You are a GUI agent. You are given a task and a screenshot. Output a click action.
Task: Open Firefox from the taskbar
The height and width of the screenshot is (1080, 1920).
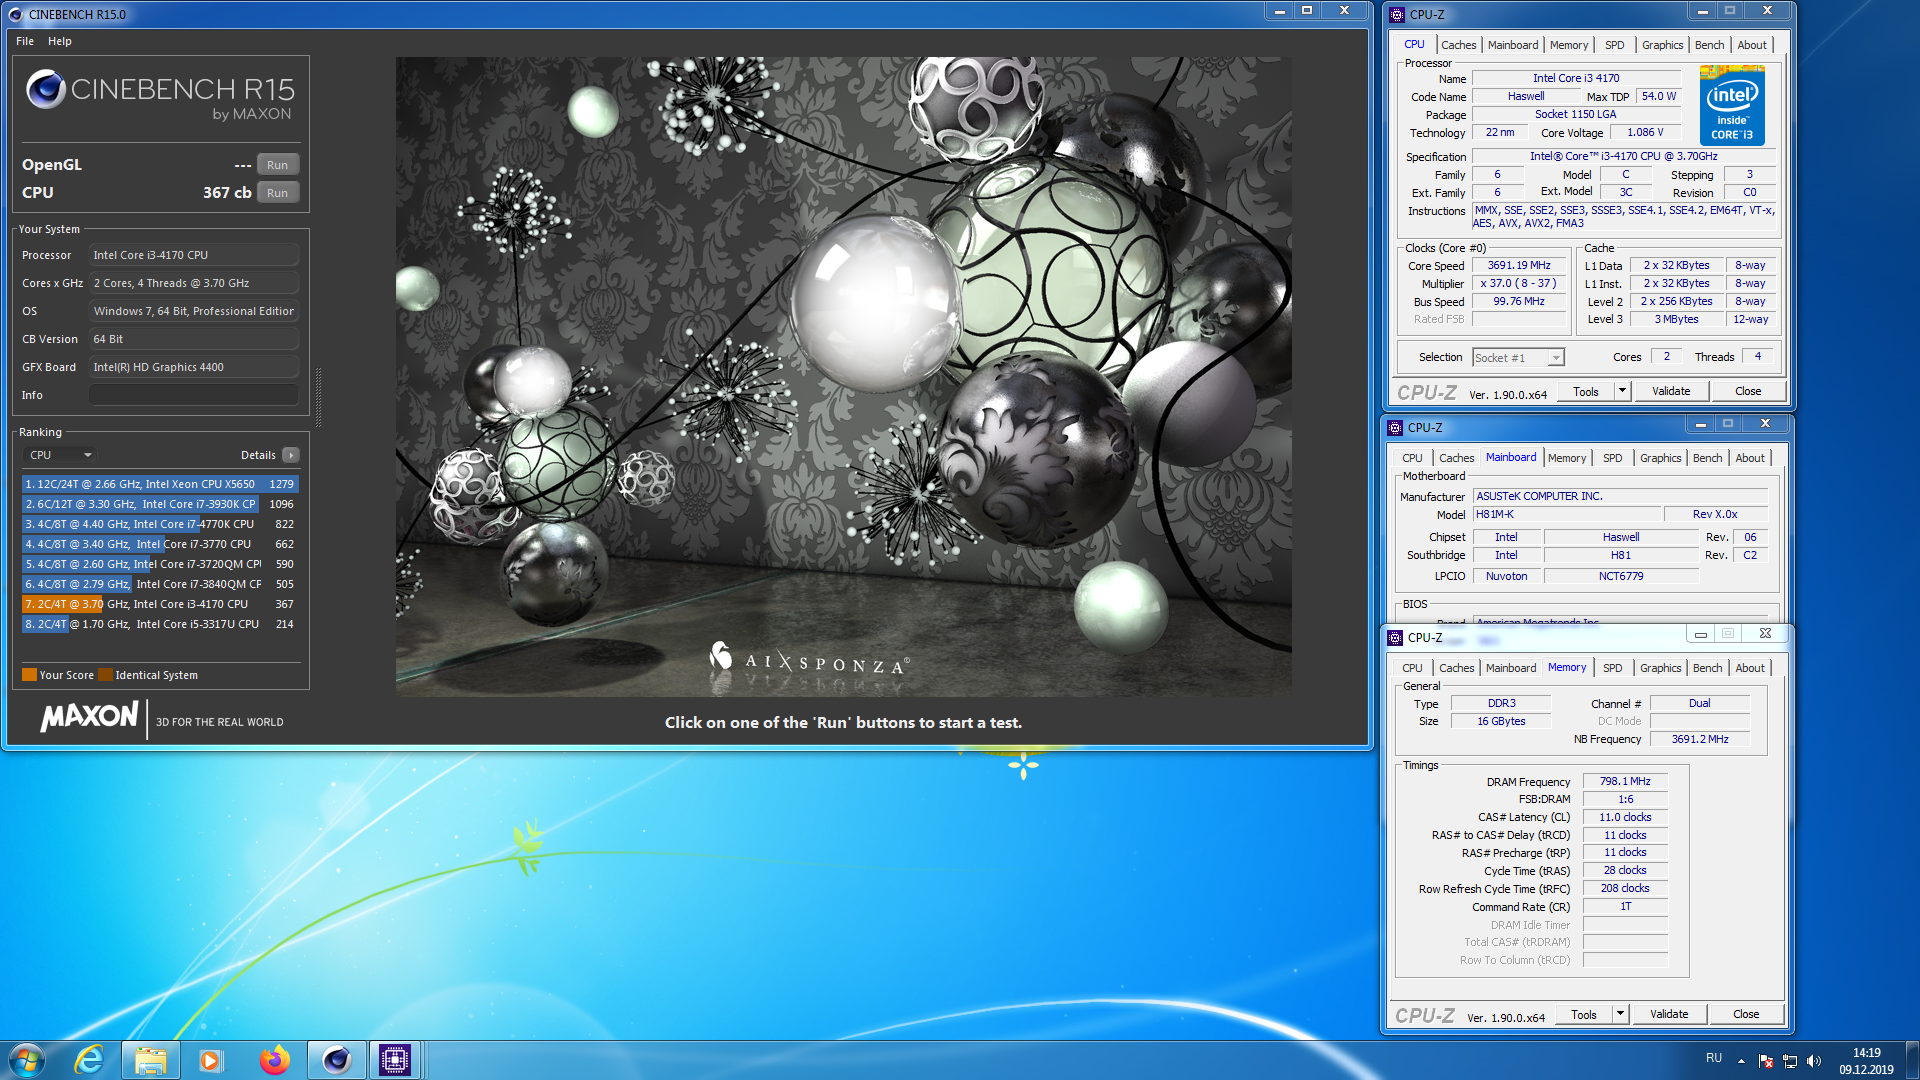click(273, 1060)
